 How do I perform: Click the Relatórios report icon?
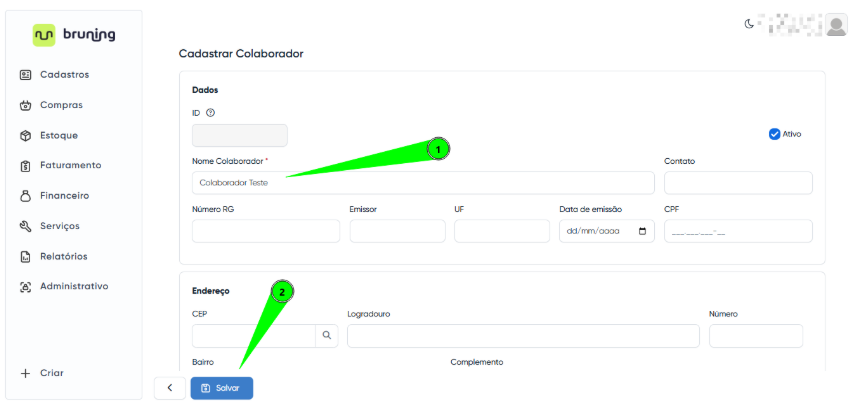pos(26,257)
